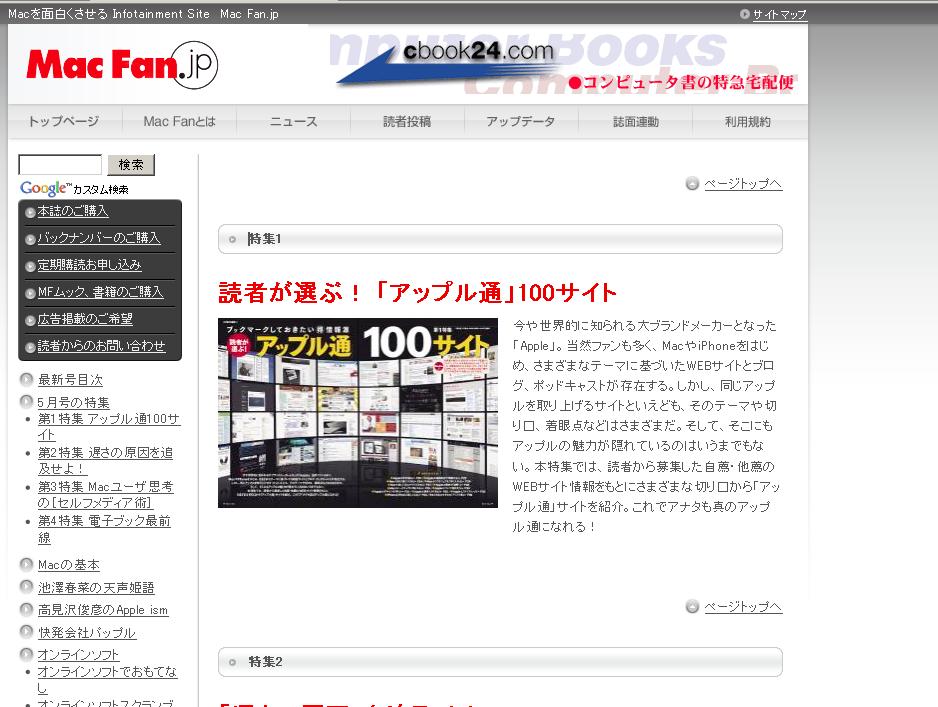938x707 pixels.
Task: Open the オンラインソフト sidebar link
Action: pos(78,655)
